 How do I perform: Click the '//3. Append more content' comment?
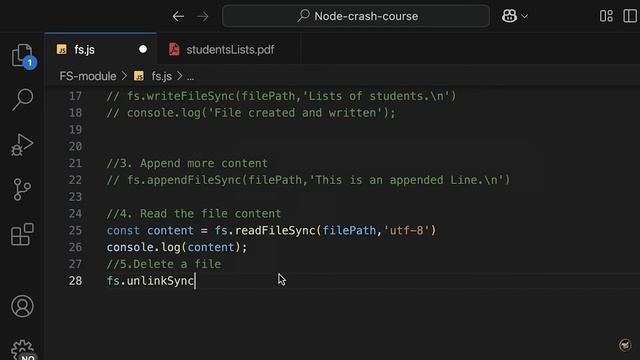click(187, 163)
